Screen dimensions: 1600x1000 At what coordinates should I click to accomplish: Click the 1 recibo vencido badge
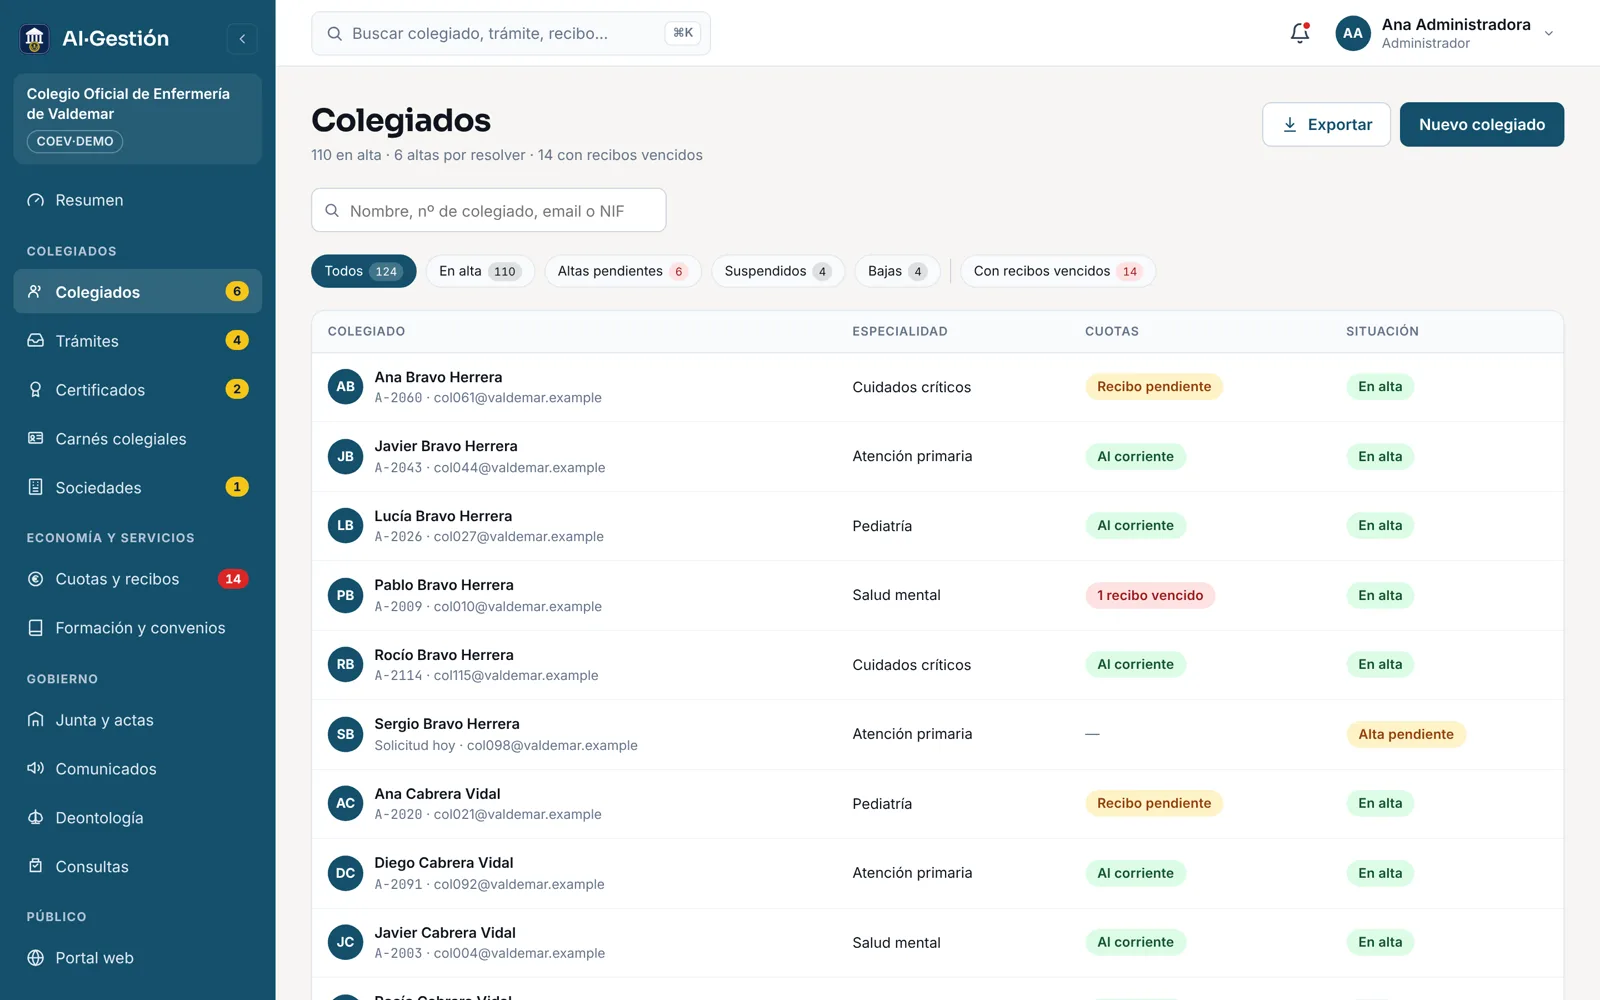(x=1150, y=596)
